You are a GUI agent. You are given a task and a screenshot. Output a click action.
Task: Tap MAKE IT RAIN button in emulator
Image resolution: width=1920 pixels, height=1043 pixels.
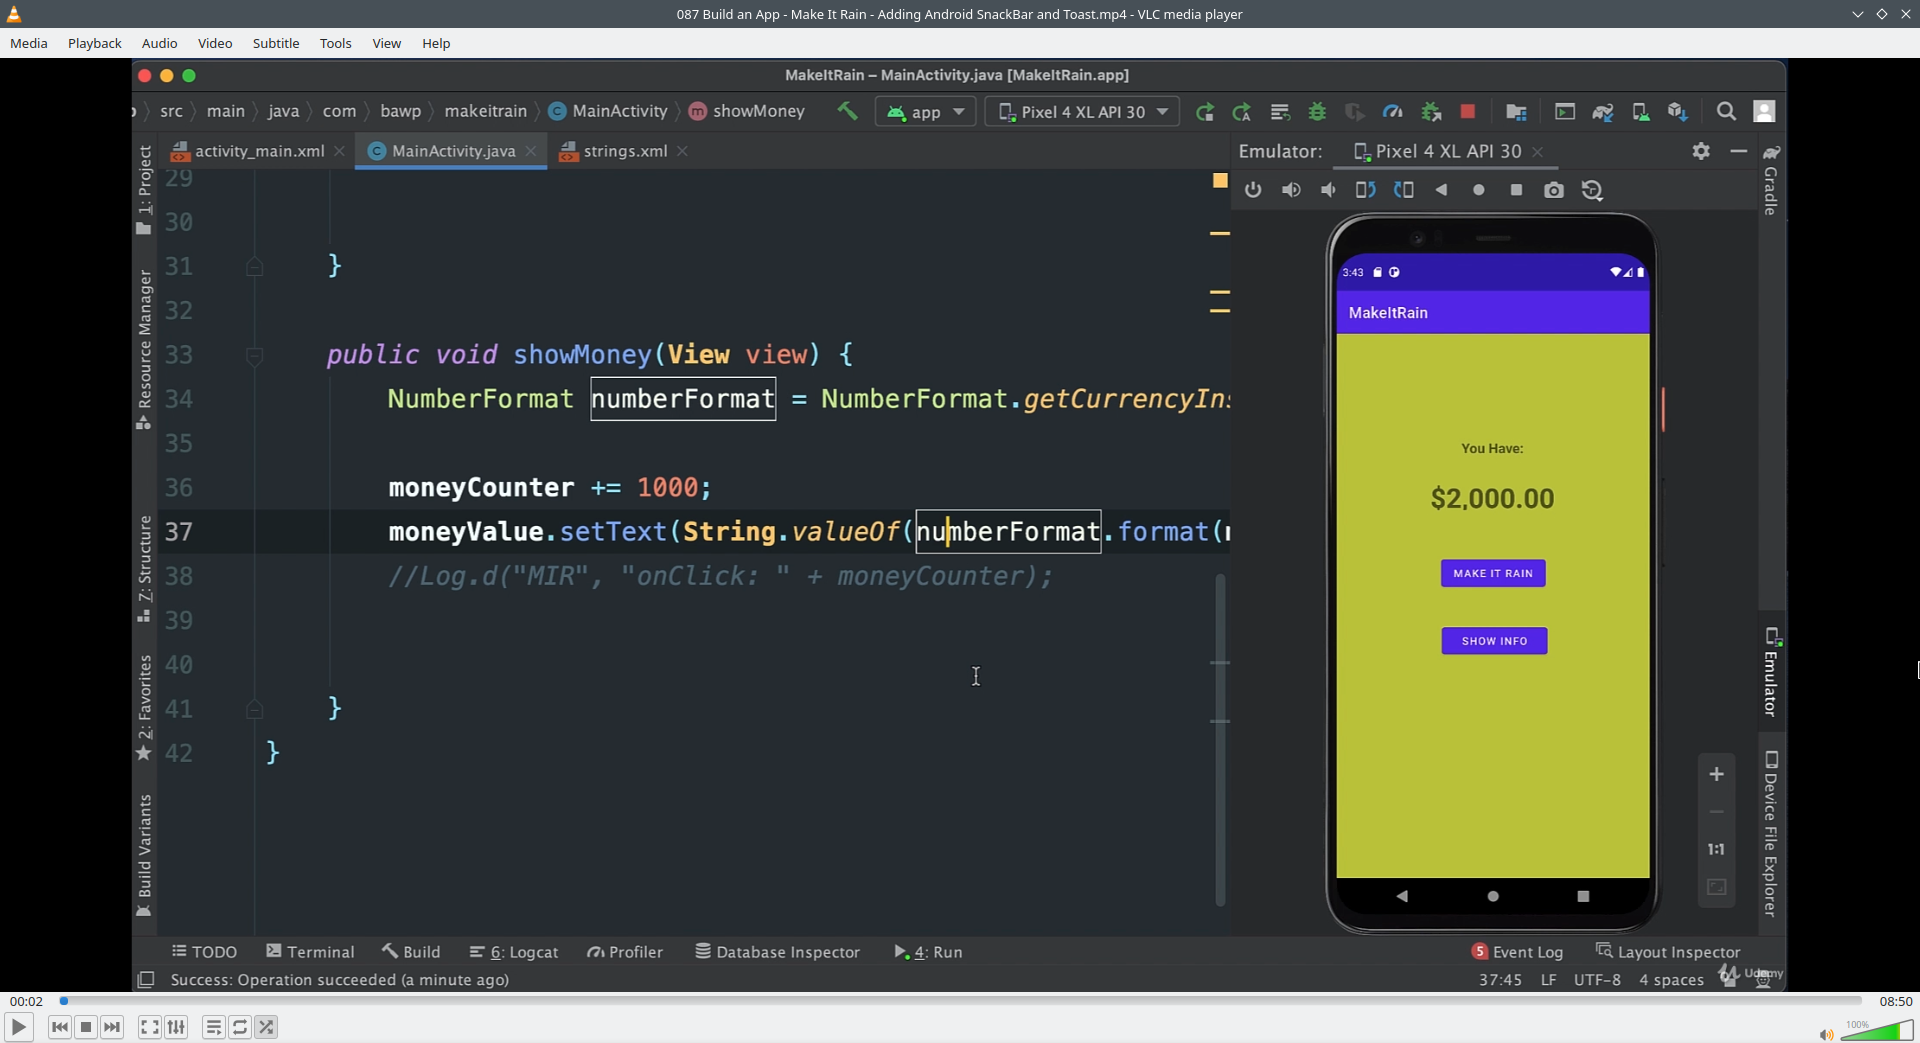(x=1493, y=573)
